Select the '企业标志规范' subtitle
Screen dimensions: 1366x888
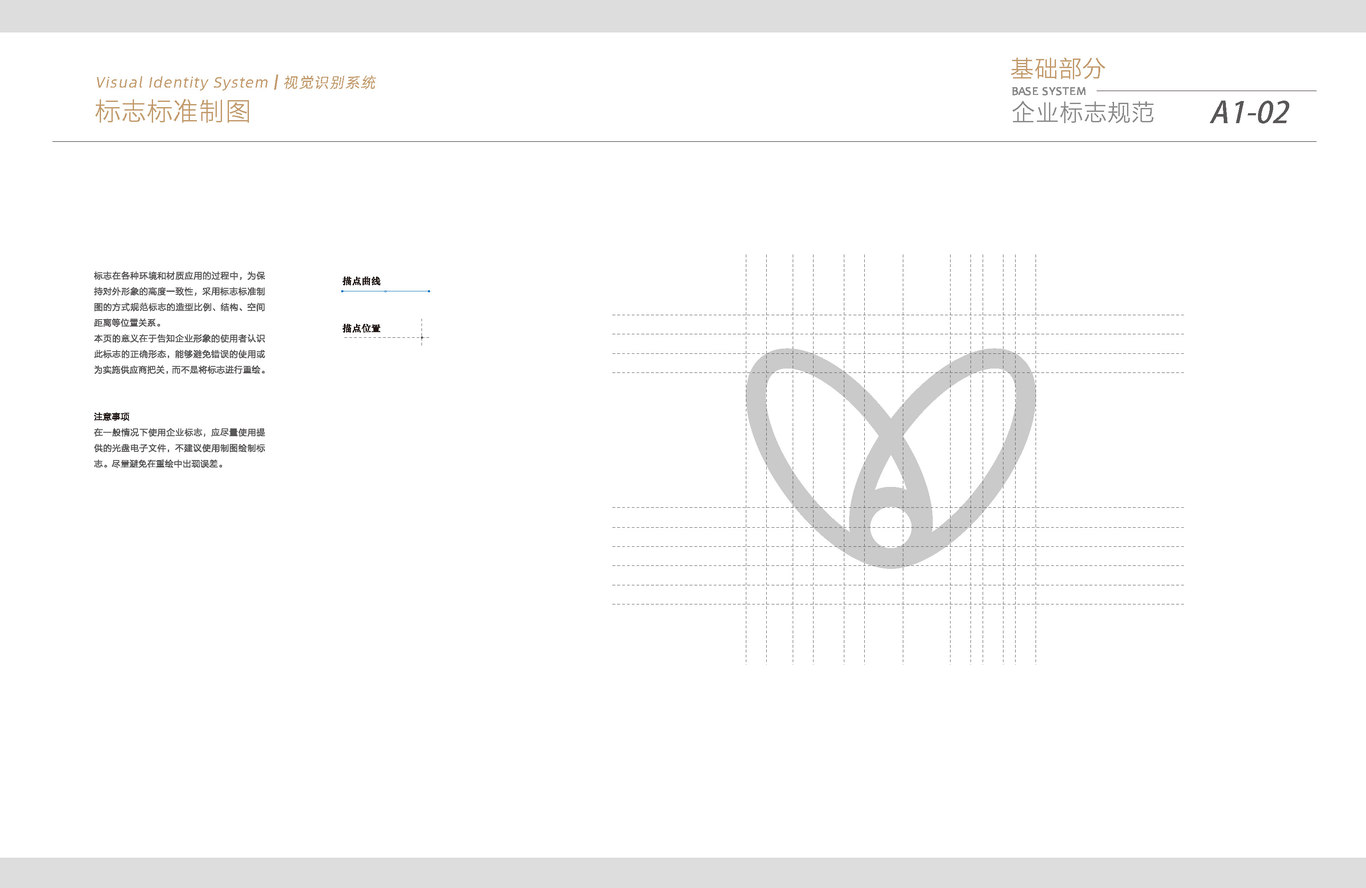[x=1083, y=113]
